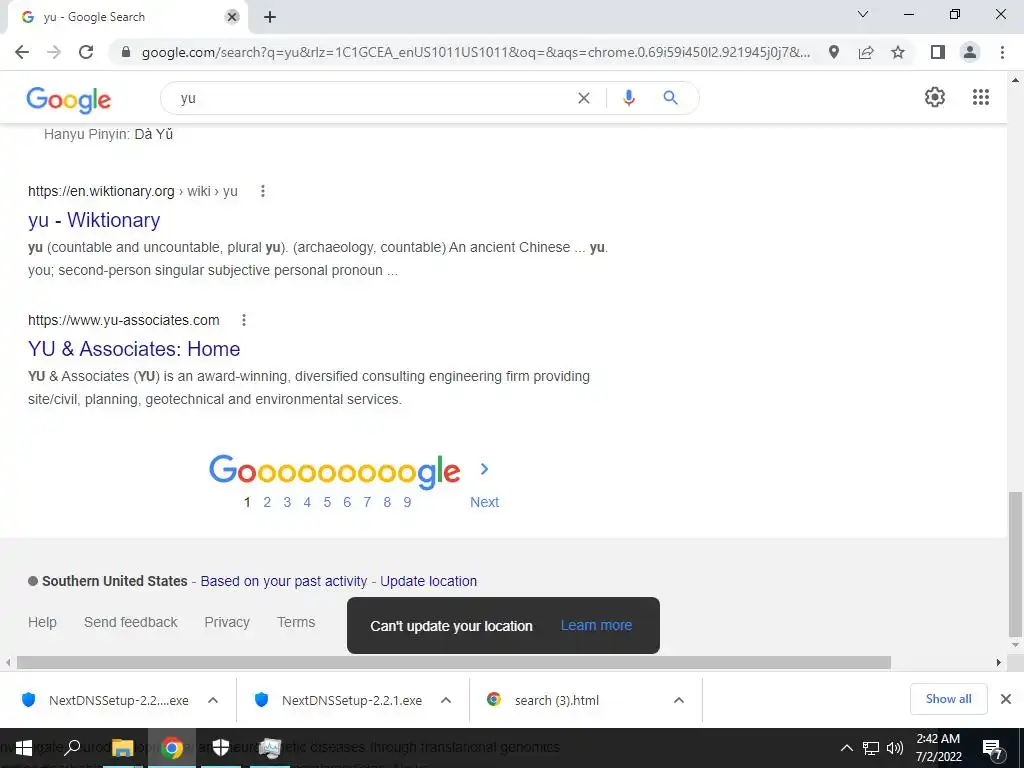Open the Privacy footer link
The height and width of the screenshot is (768, 1024).
point(227,622)
